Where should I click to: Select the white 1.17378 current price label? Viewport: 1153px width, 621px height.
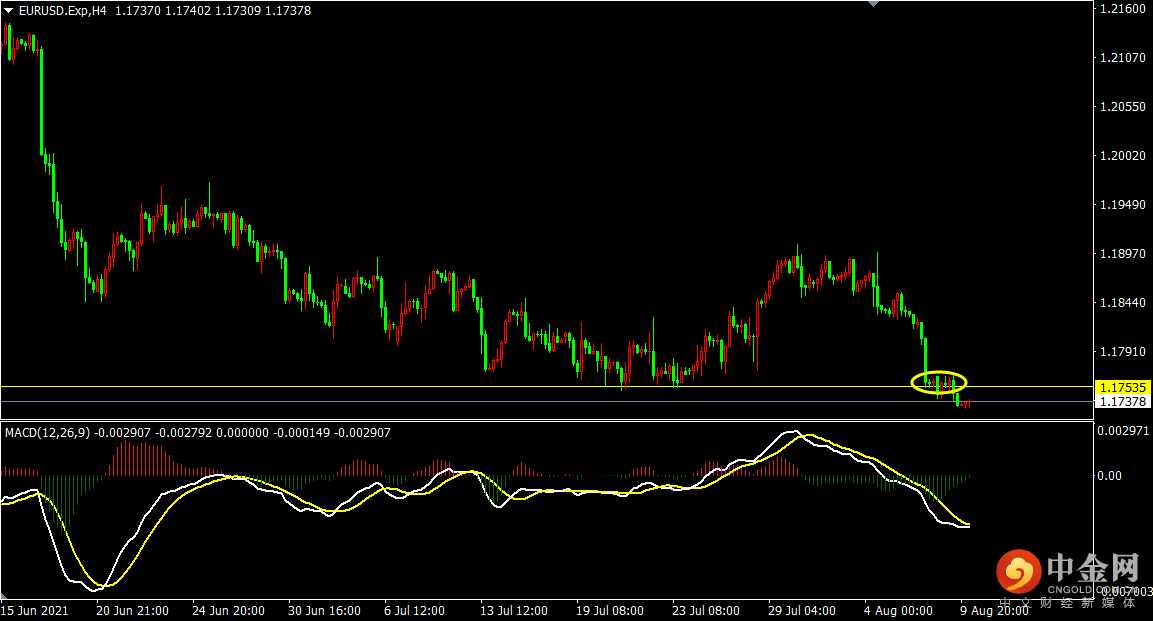[1122, 401]
